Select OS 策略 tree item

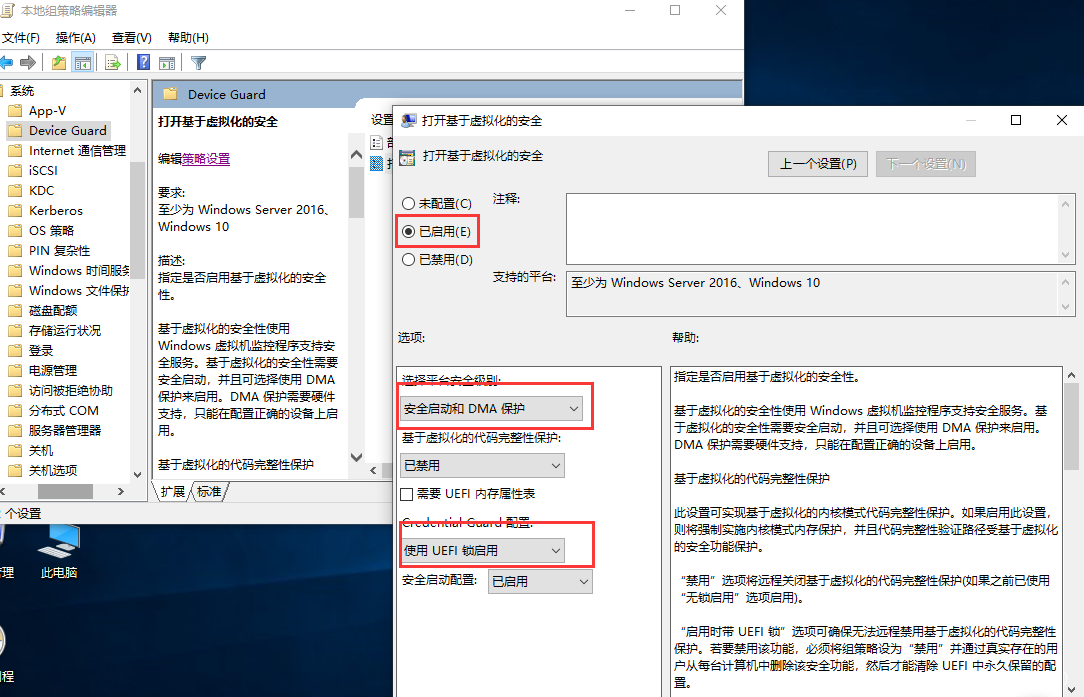tap(51, 230)
